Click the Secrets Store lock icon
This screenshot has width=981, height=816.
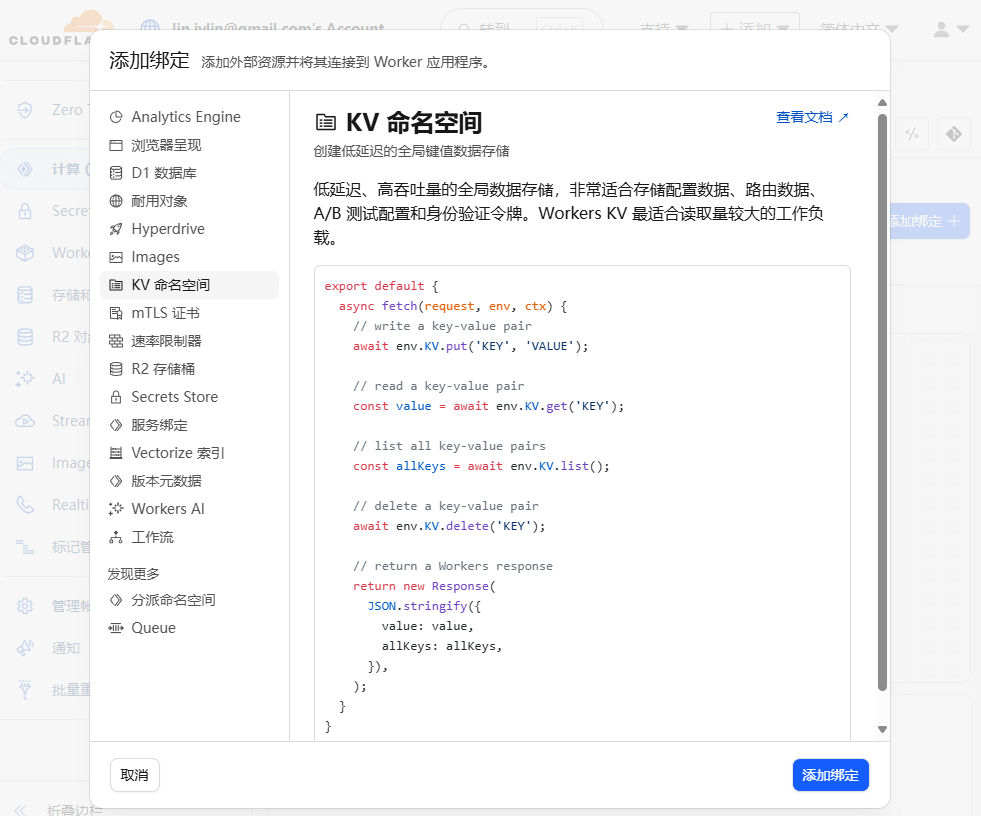(x=116, y=397)
